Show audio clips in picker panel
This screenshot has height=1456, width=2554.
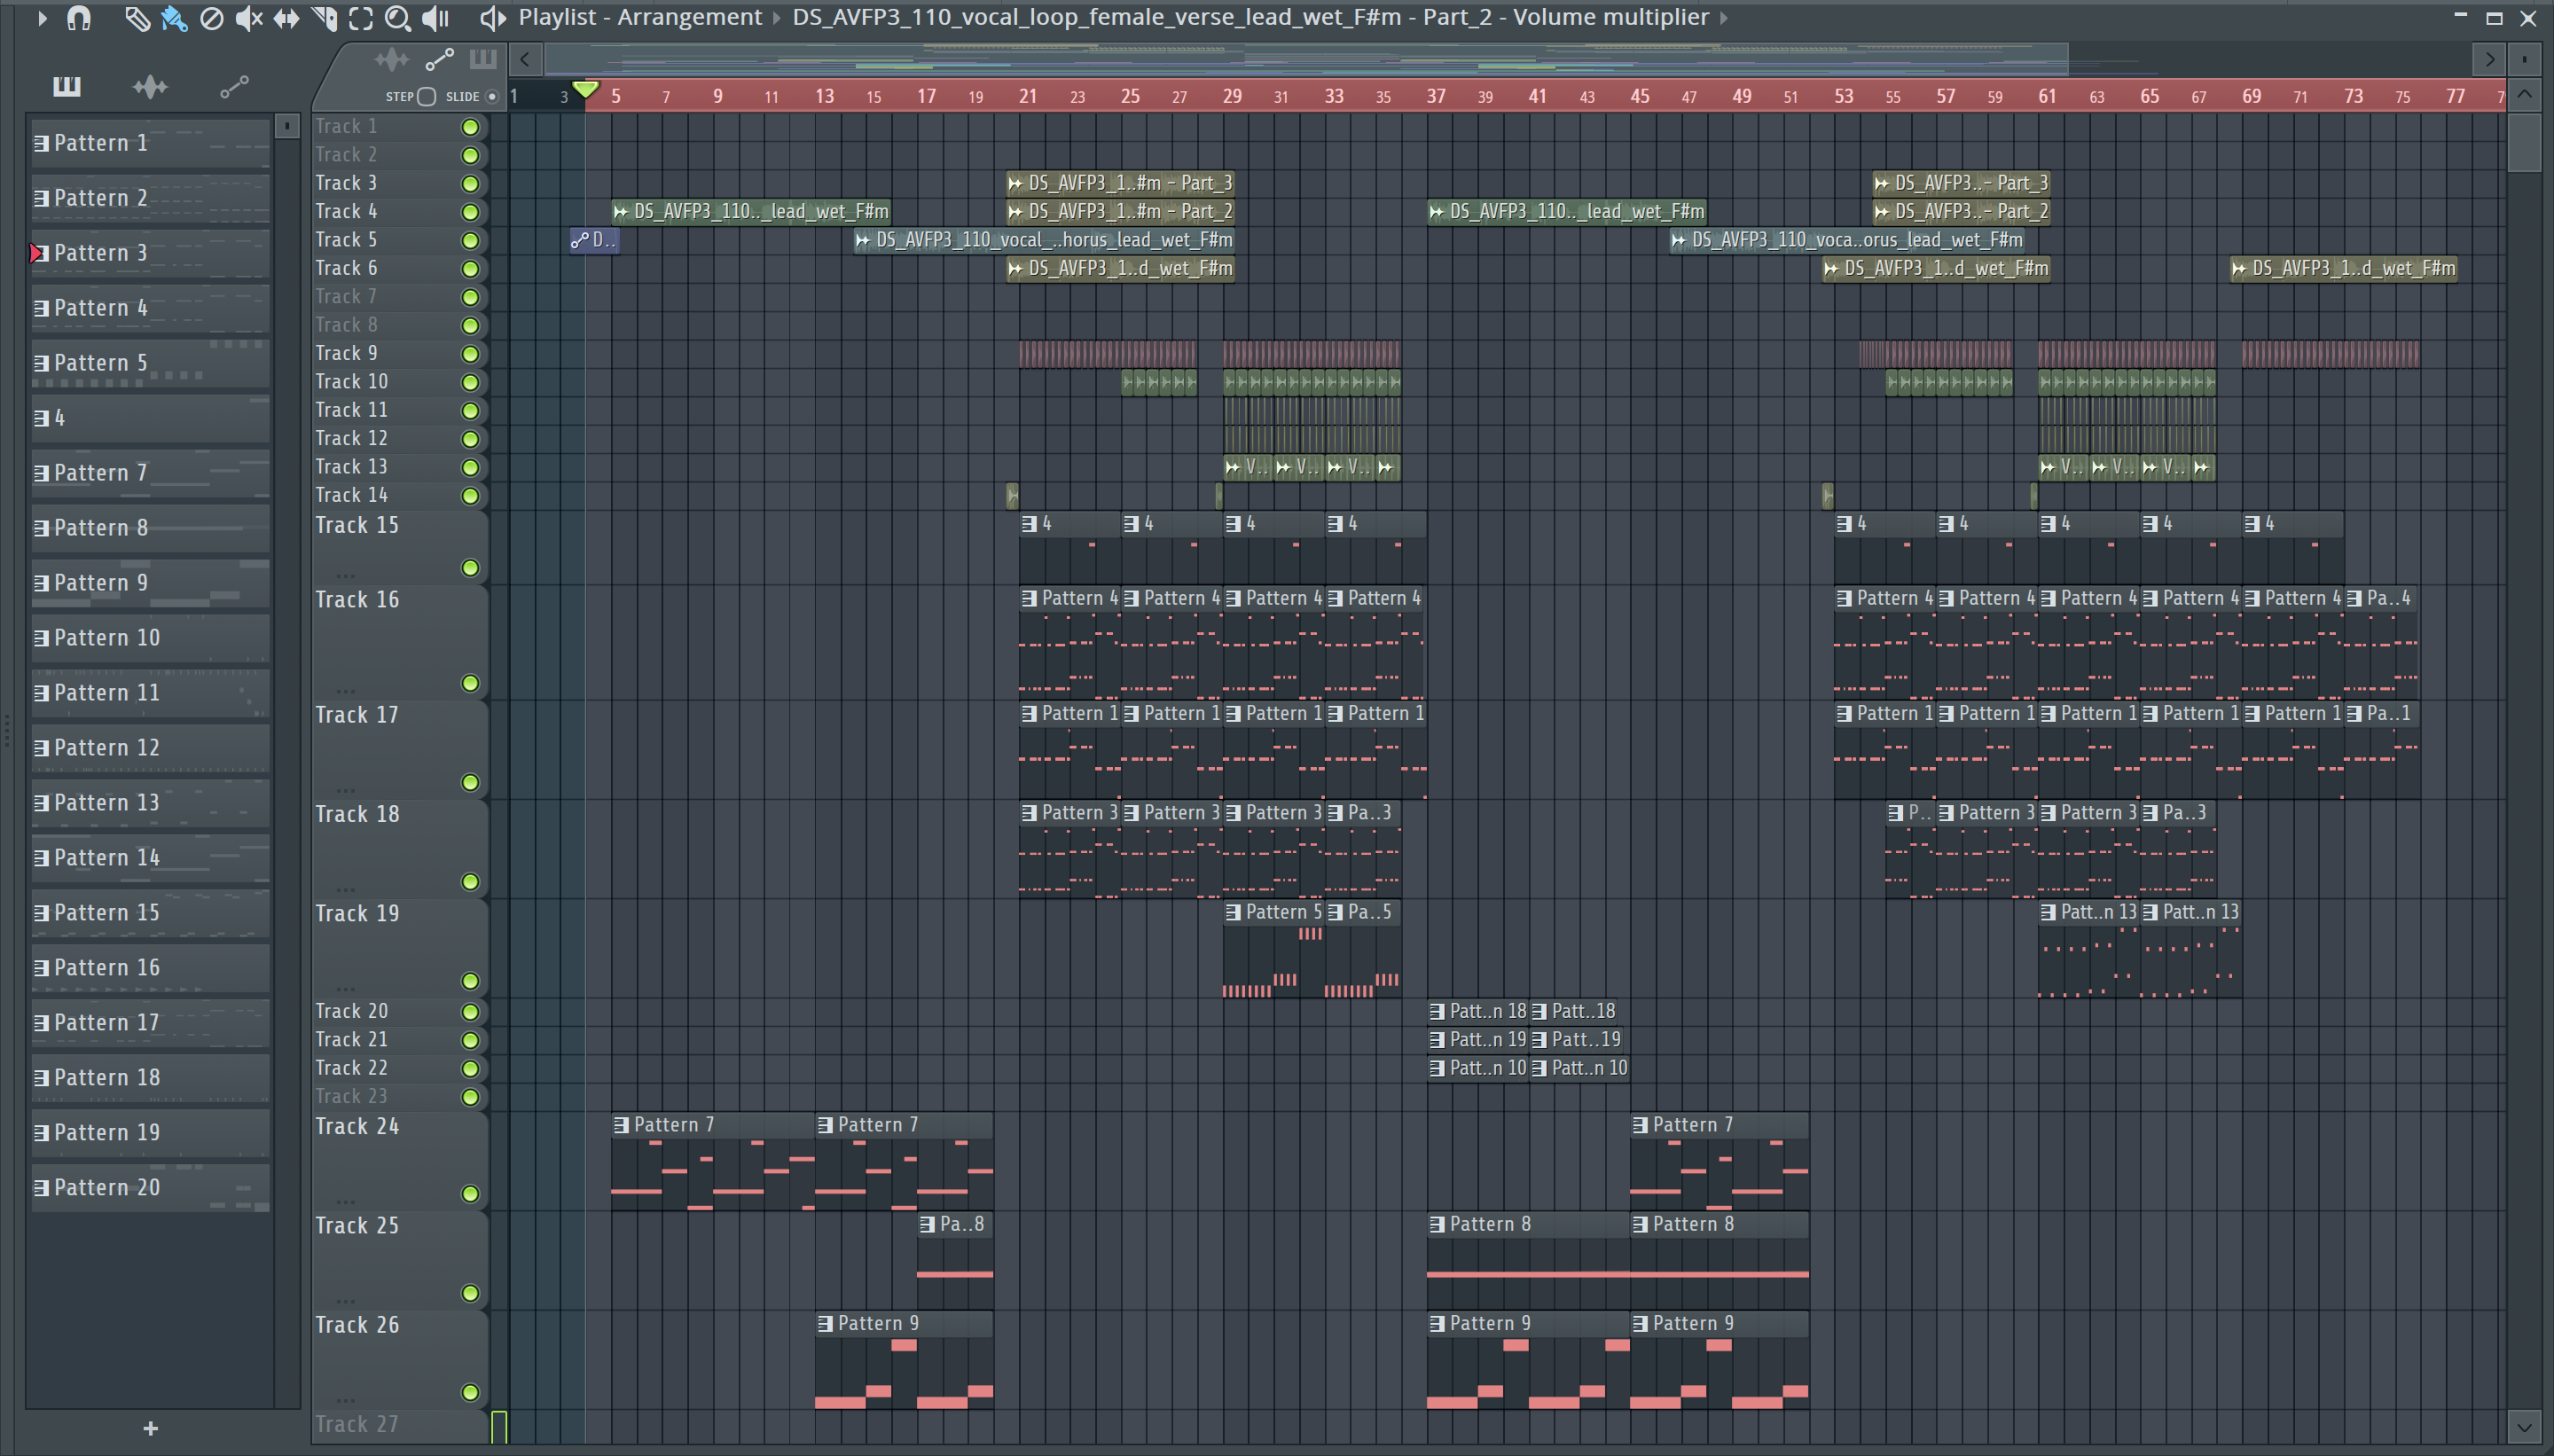150,87
